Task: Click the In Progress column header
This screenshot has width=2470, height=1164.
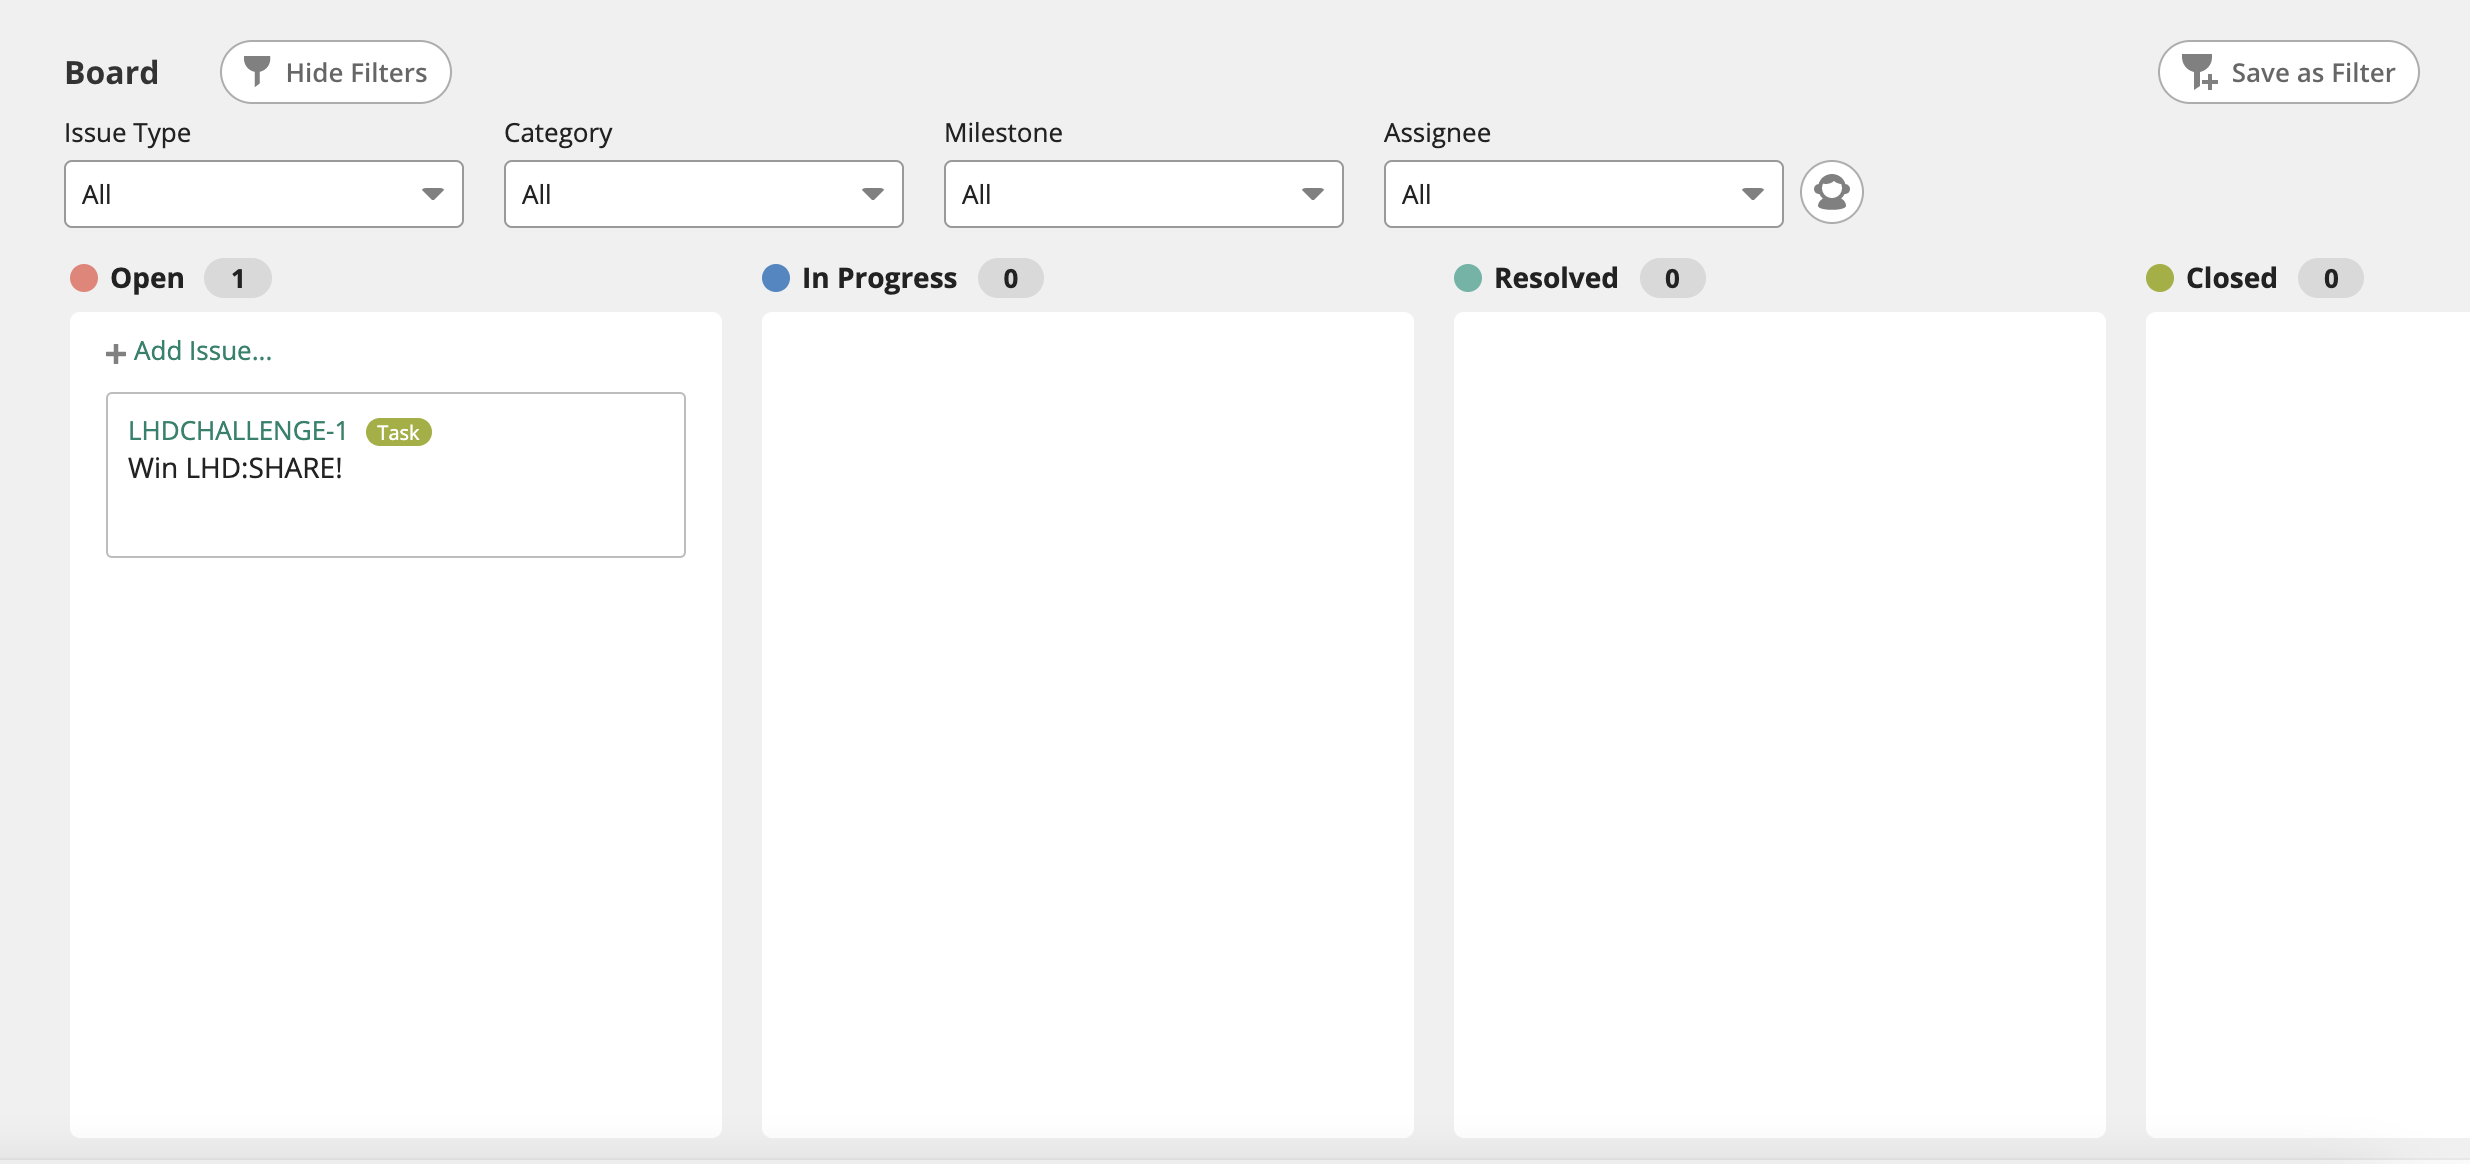Action: (879, 278)
